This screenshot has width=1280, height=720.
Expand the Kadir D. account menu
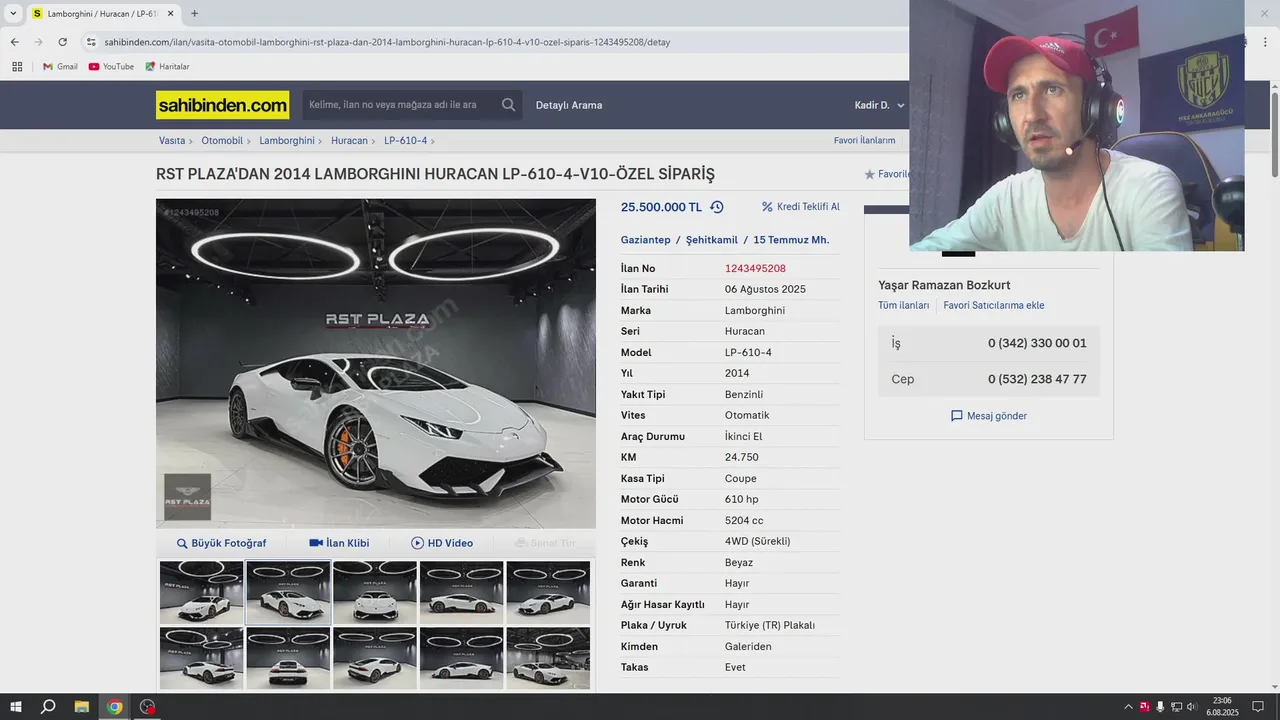pos(879,105)
